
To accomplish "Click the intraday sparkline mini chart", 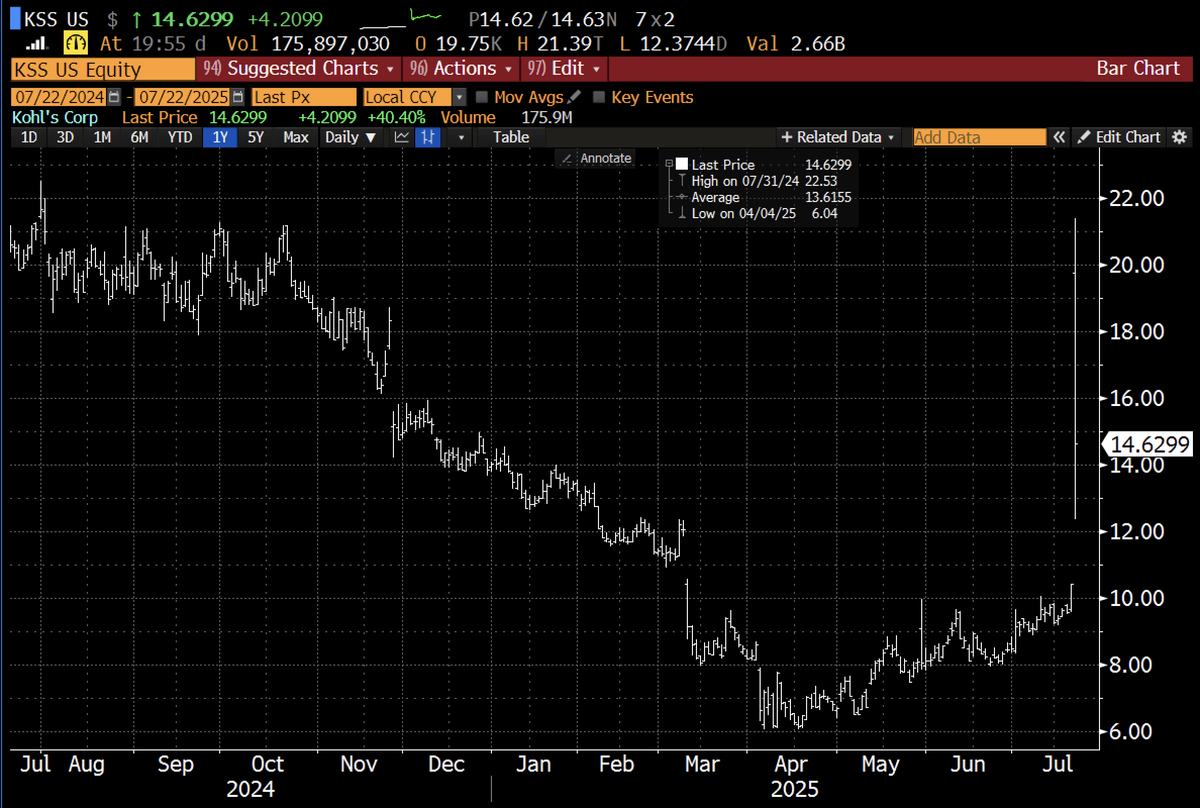I will (401, 17).
